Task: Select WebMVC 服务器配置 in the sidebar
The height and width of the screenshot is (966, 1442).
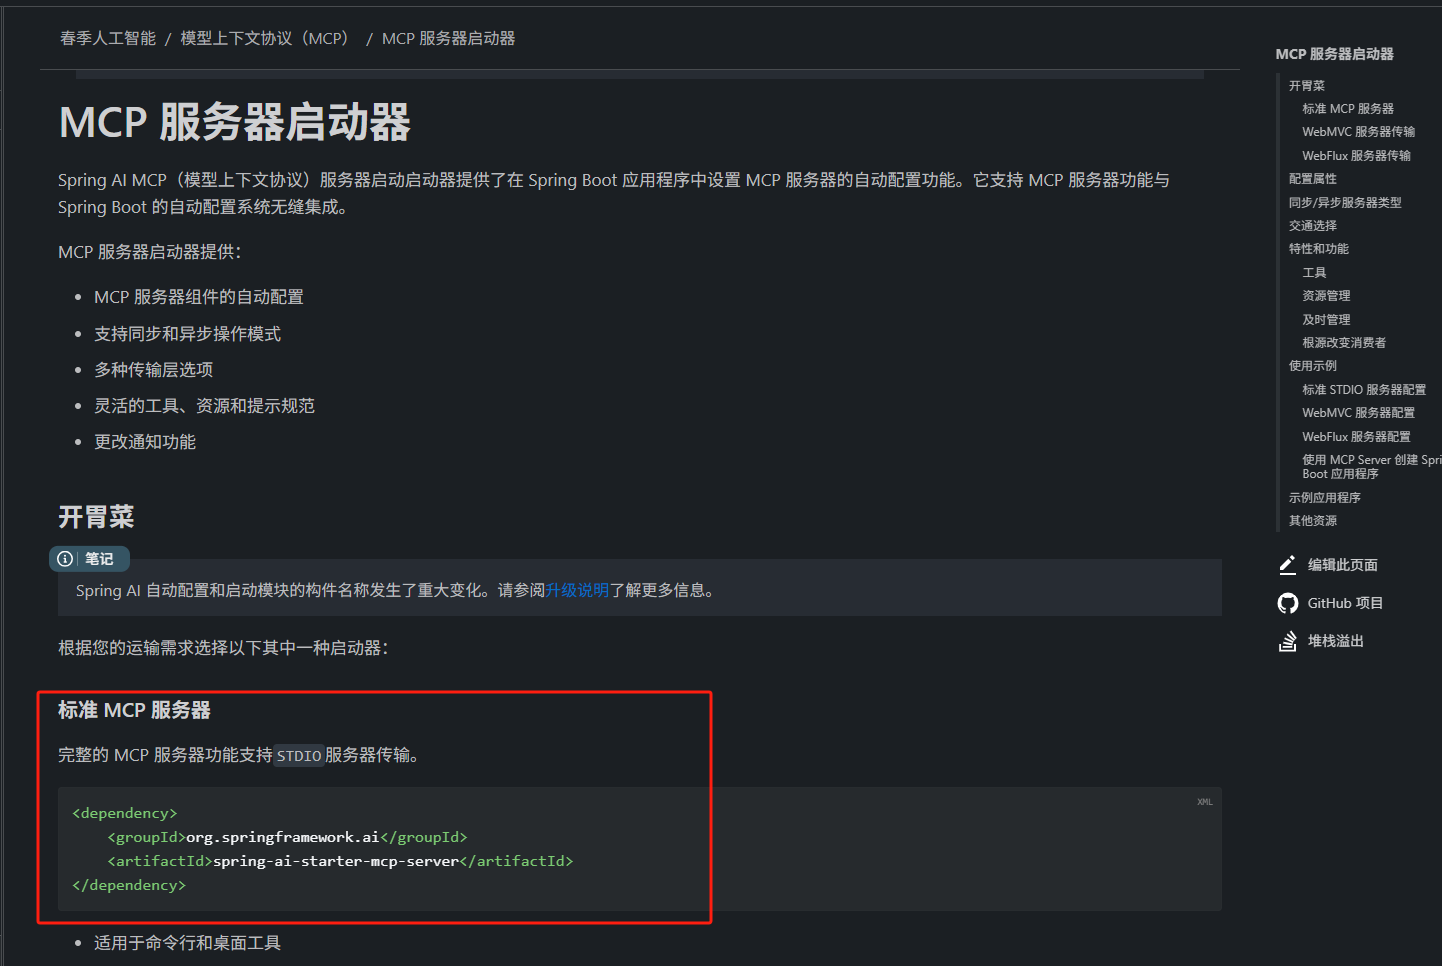Action: click(1359, 413)
